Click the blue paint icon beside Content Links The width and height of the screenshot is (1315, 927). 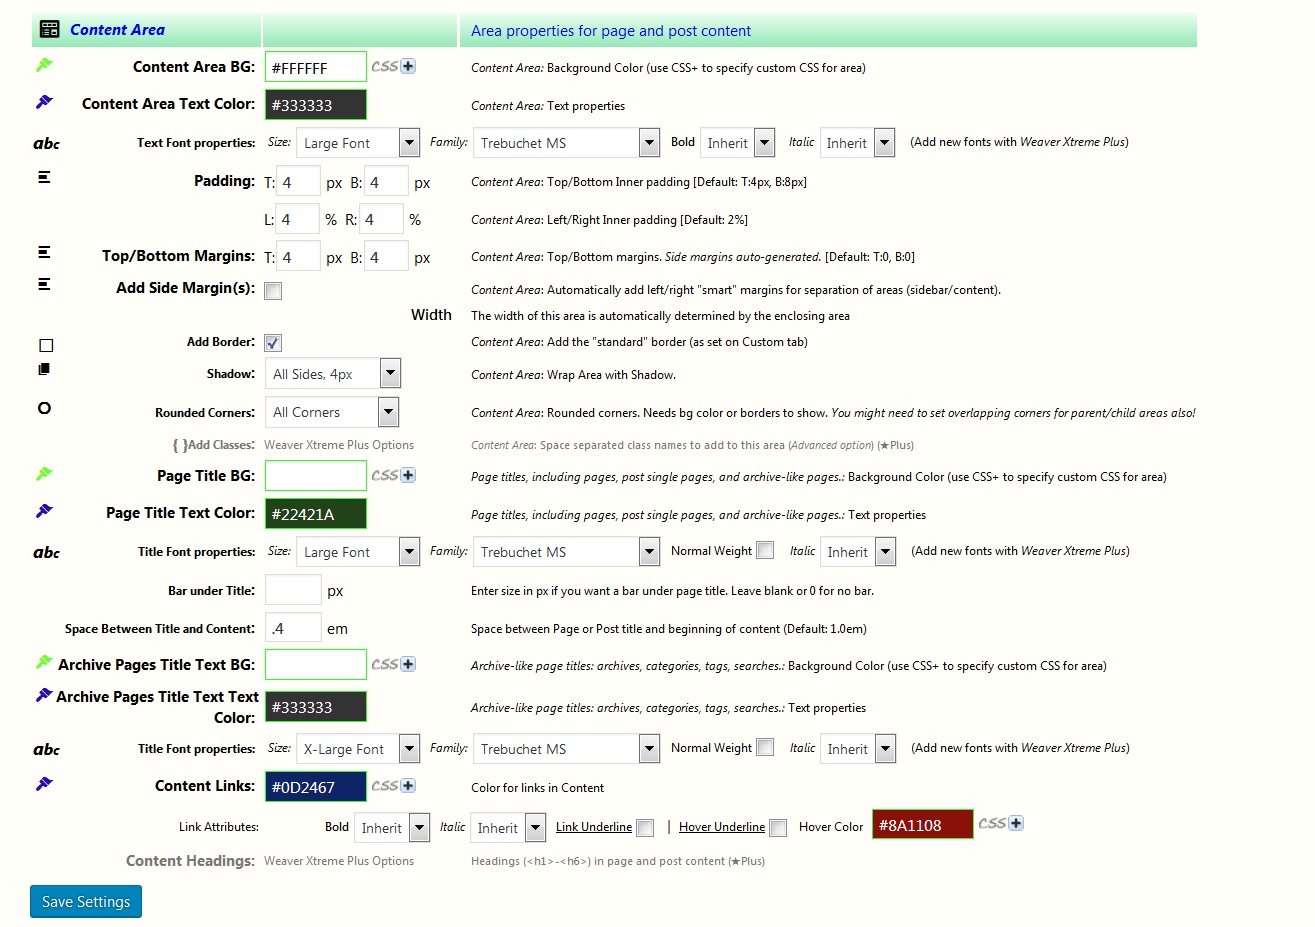pyautogui.click(x=44, y=784)
